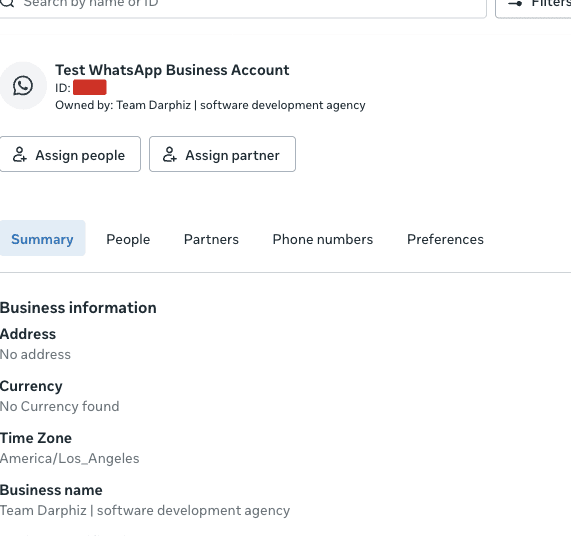Click the WhatsApp logo avatar icon
This screenshot has height=536, width=571.
point(23,86)
